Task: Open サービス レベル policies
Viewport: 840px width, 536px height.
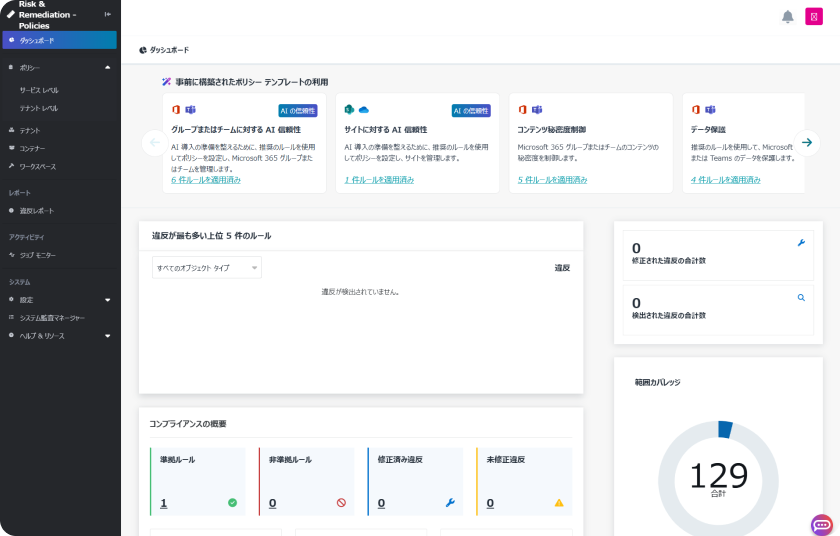Action: [x=39, y=90]
